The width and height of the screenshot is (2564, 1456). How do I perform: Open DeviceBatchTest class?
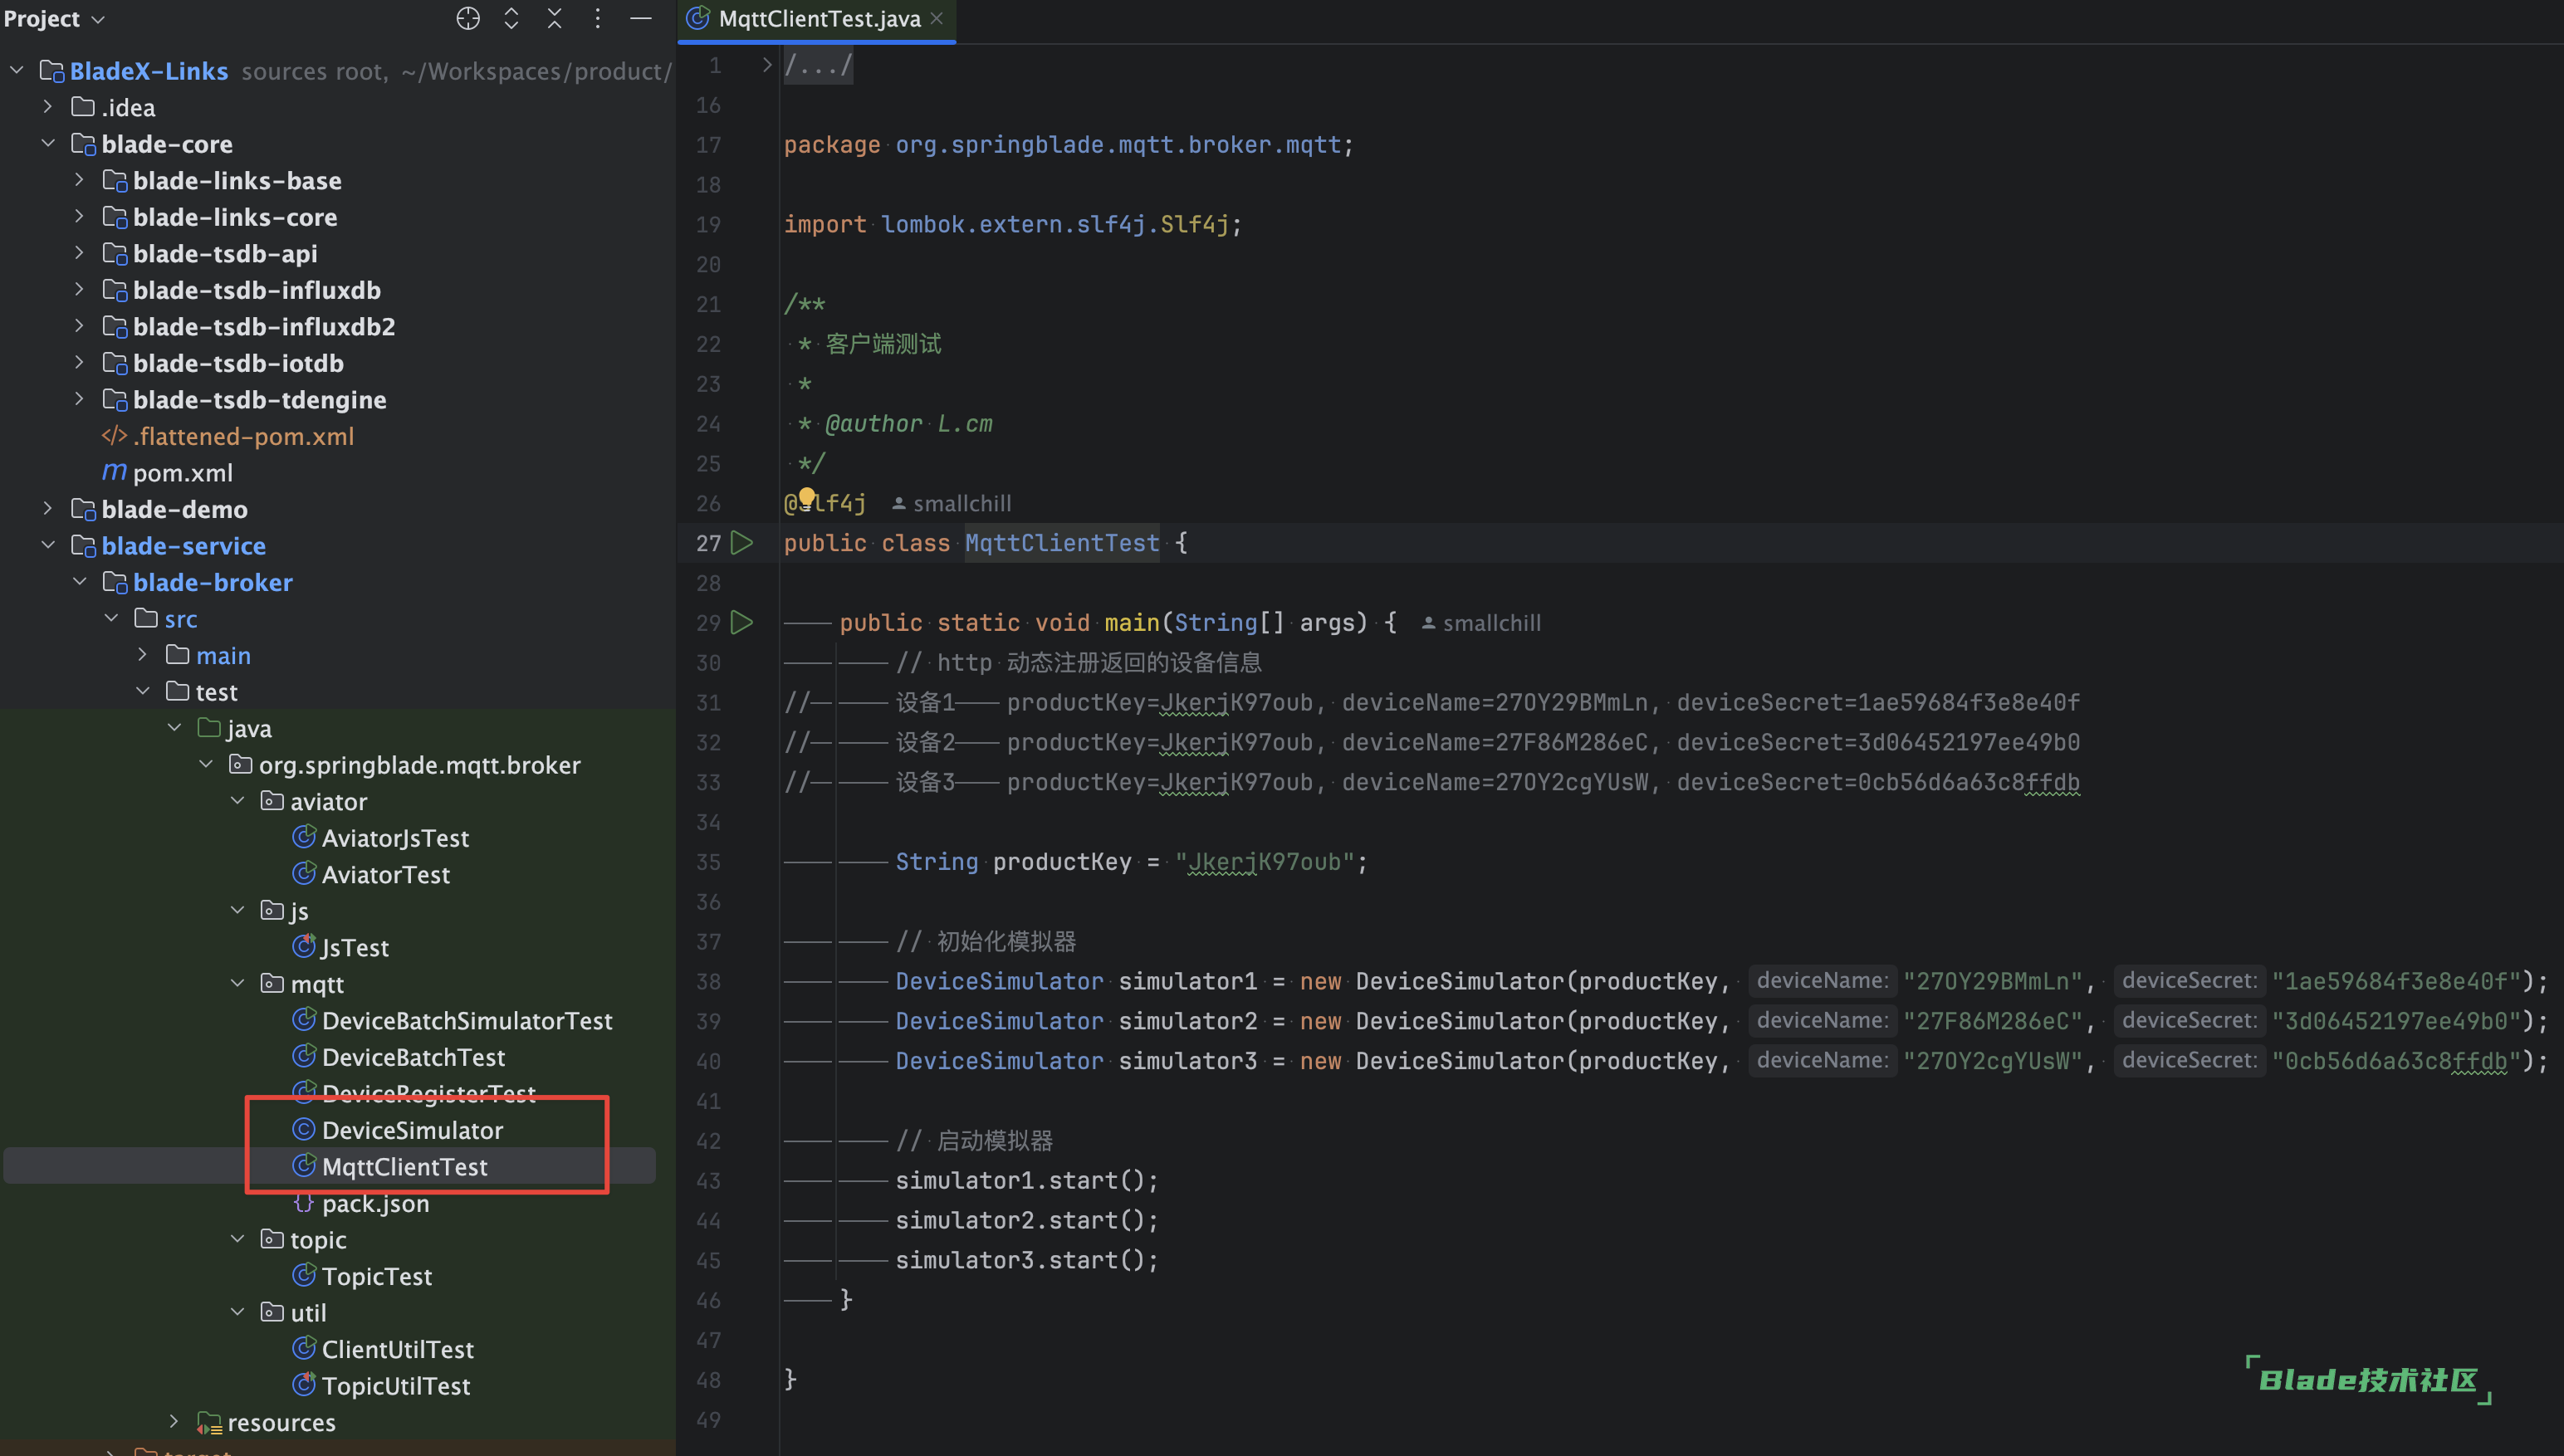[398, 1057]
